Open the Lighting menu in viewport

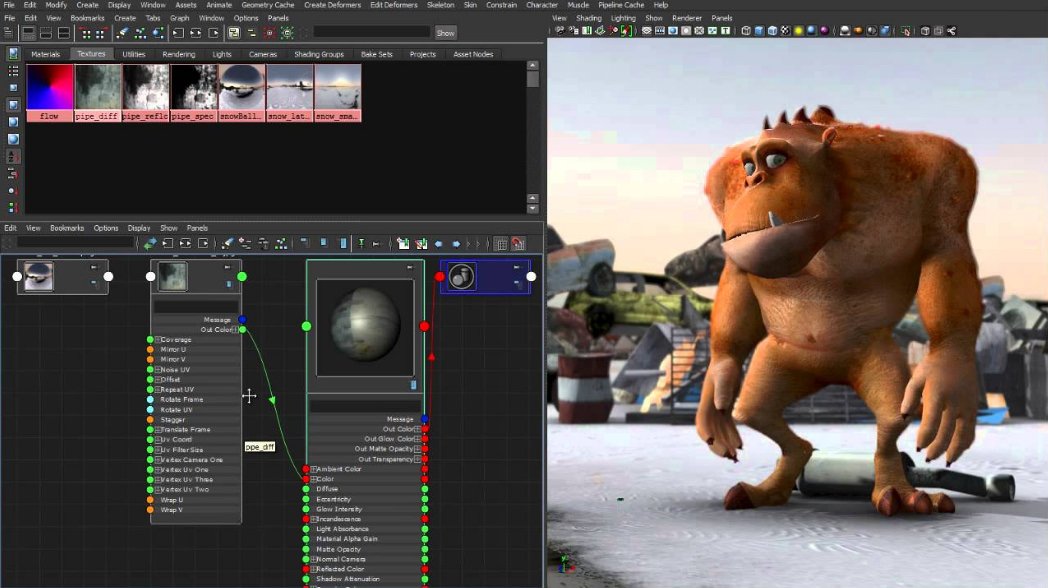623,18
